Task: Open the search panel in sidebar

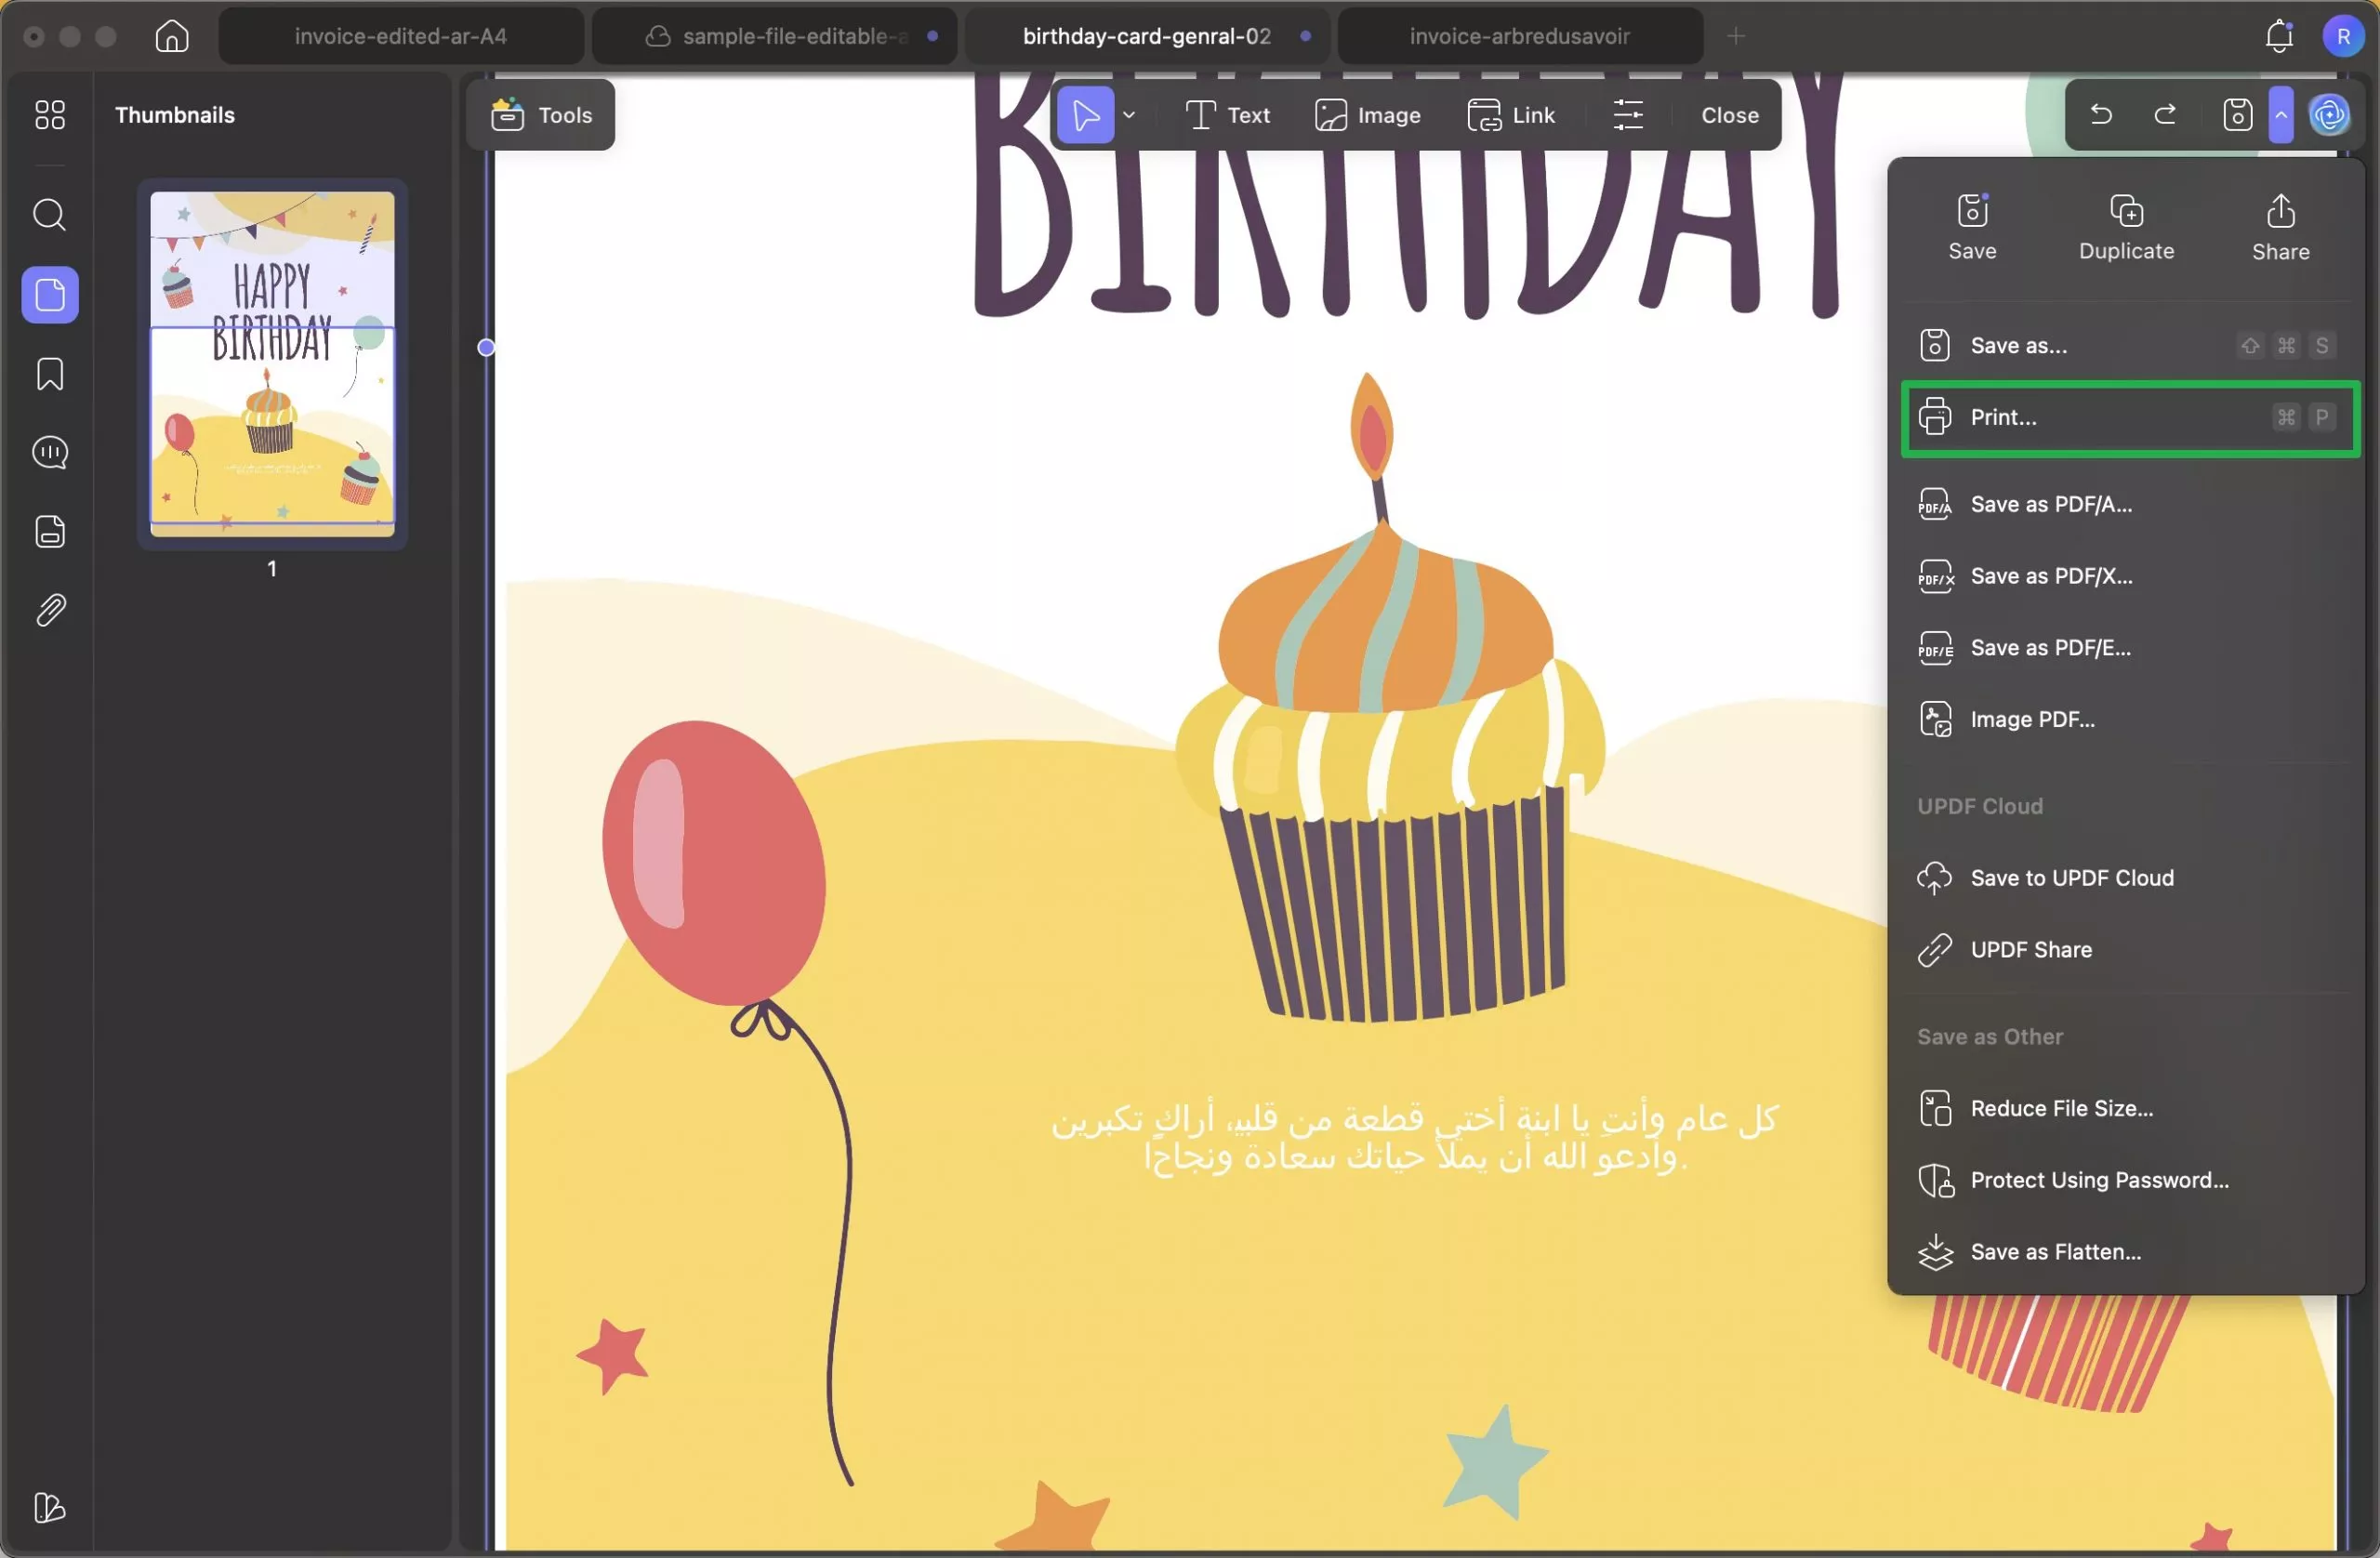Action: coord(49,215)
